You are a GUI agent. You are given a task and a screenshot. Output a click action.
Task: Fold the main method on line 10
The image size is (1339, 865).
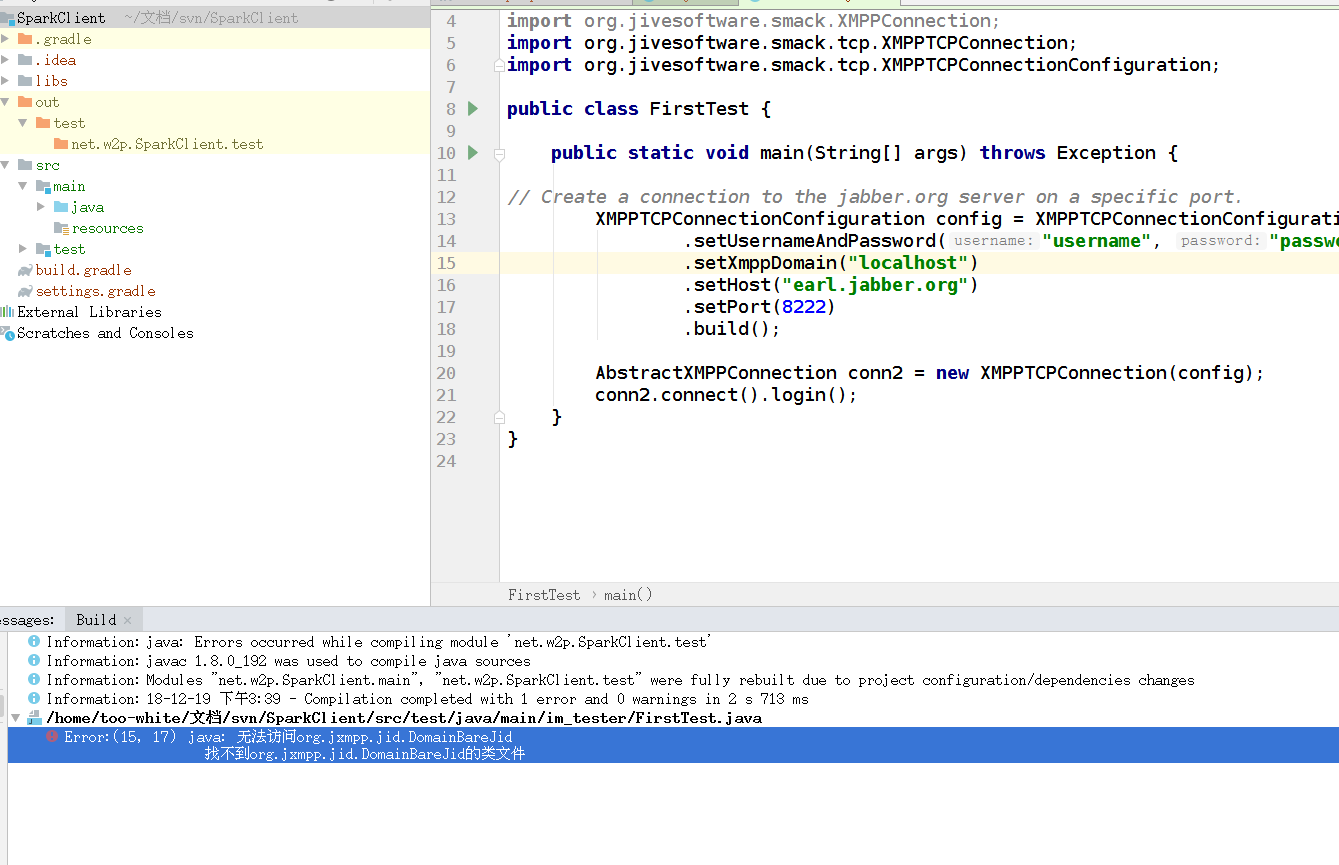(499, 153)
